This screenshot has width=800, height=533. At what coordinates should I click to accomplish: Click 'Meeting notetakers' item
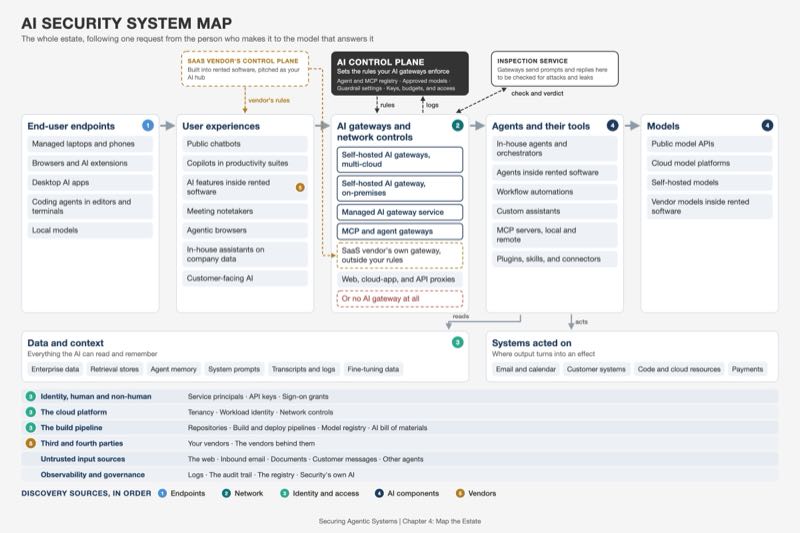click(245, 211)
